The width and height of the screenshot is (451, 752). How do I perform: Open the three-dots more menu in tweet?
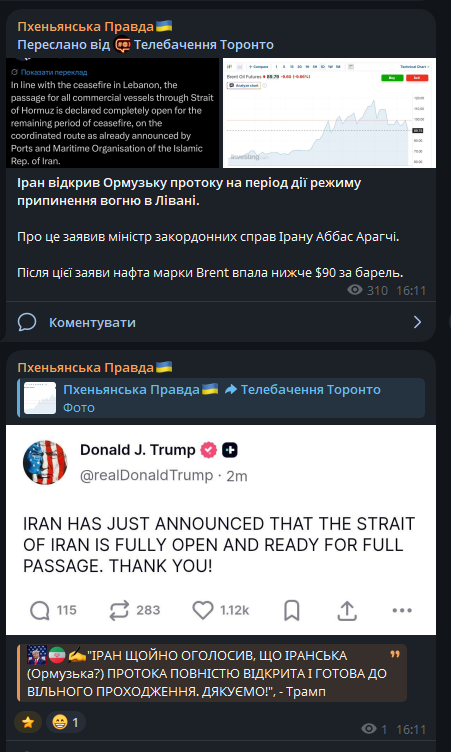[402, 610]
